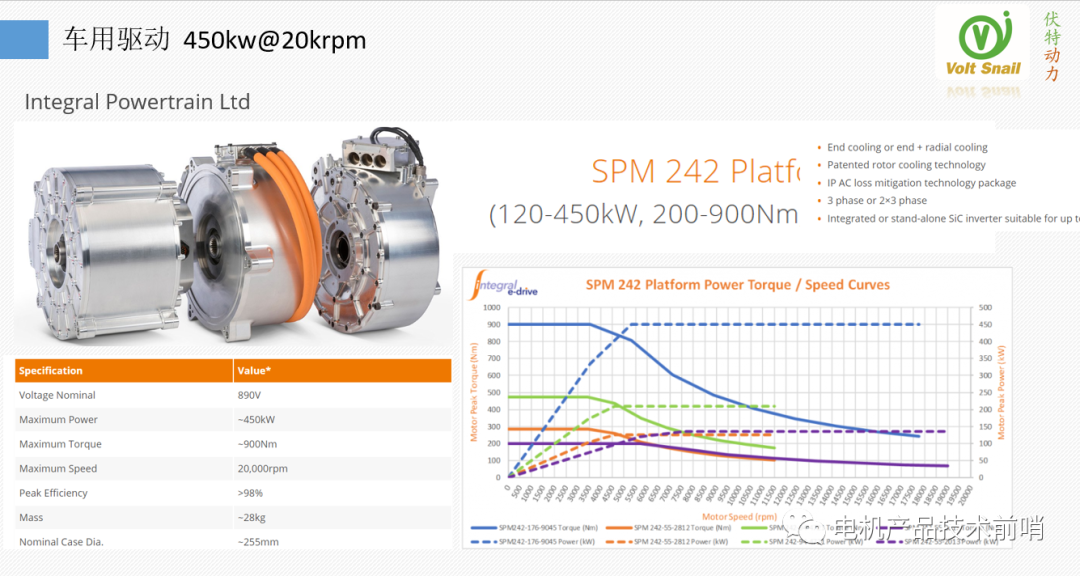Select the 'Peak Efficiency' row label
The width and height of the screenshot is (1080, 576).
[x=53, y=493]
